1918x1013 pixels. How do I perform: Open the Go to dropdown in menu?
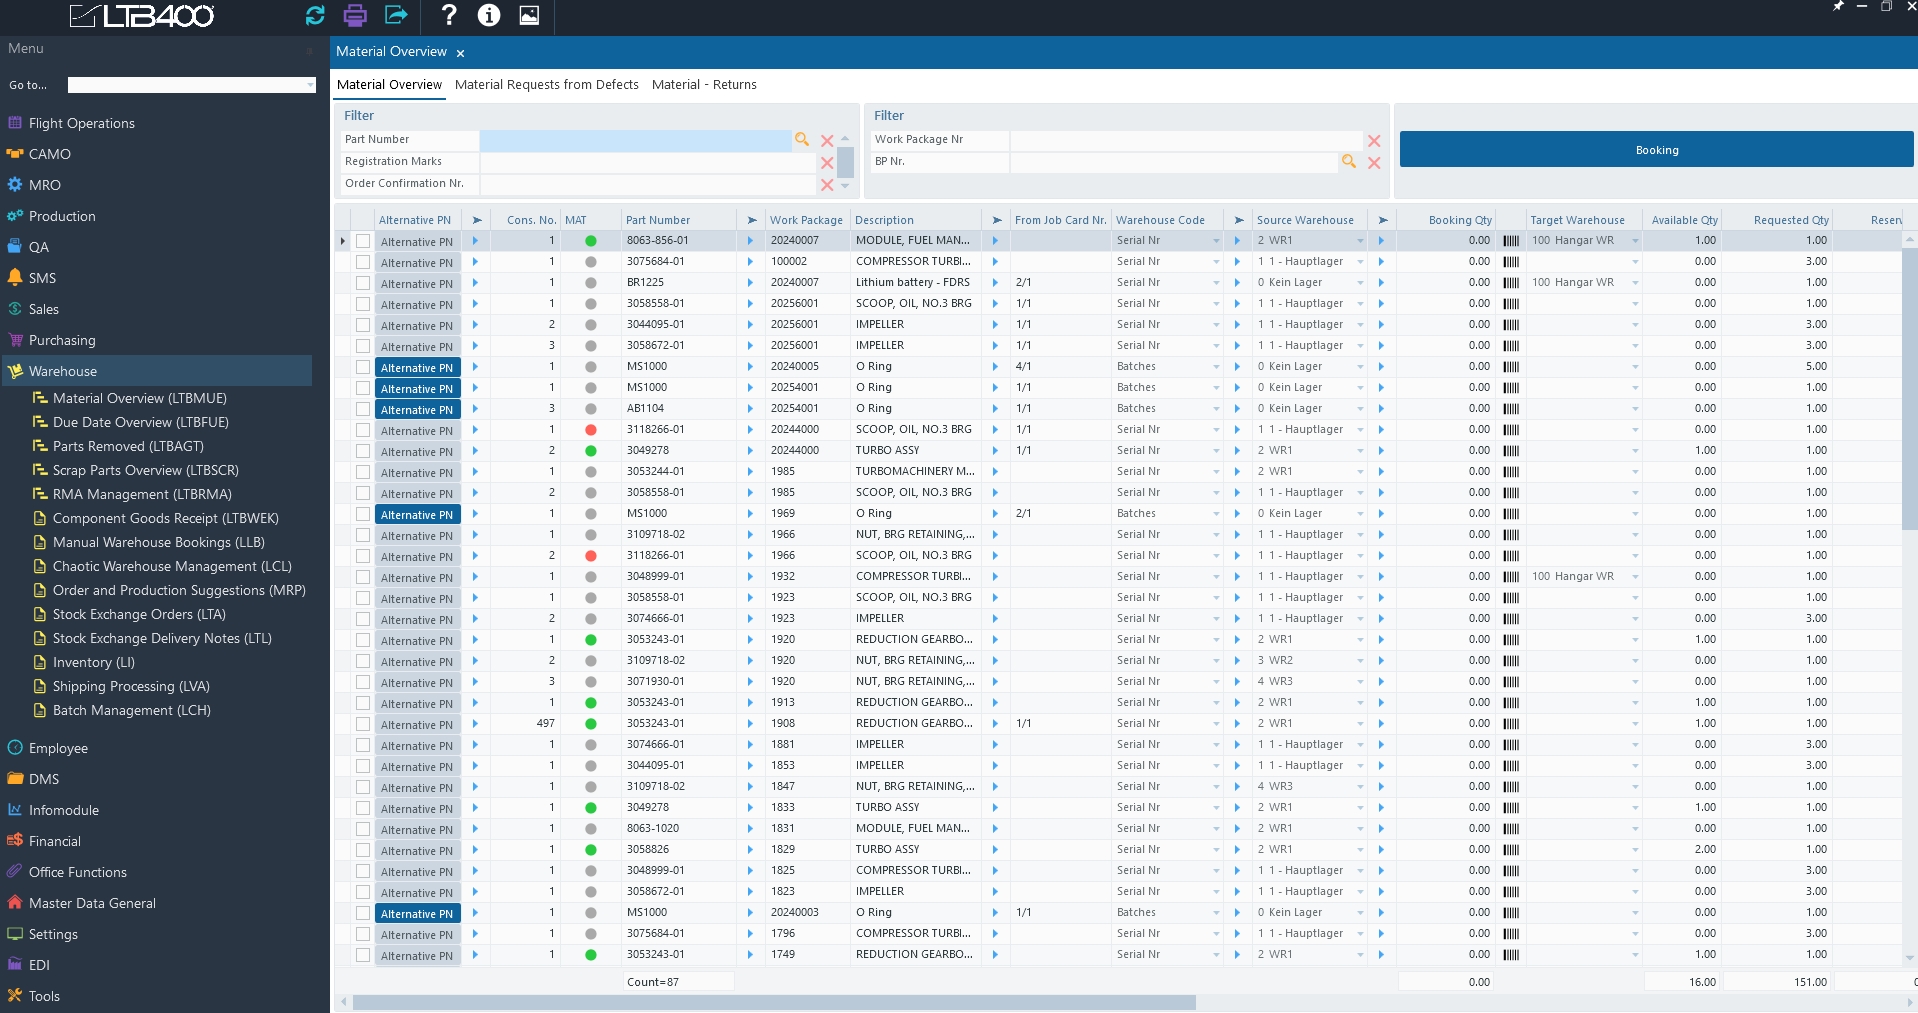309,86
